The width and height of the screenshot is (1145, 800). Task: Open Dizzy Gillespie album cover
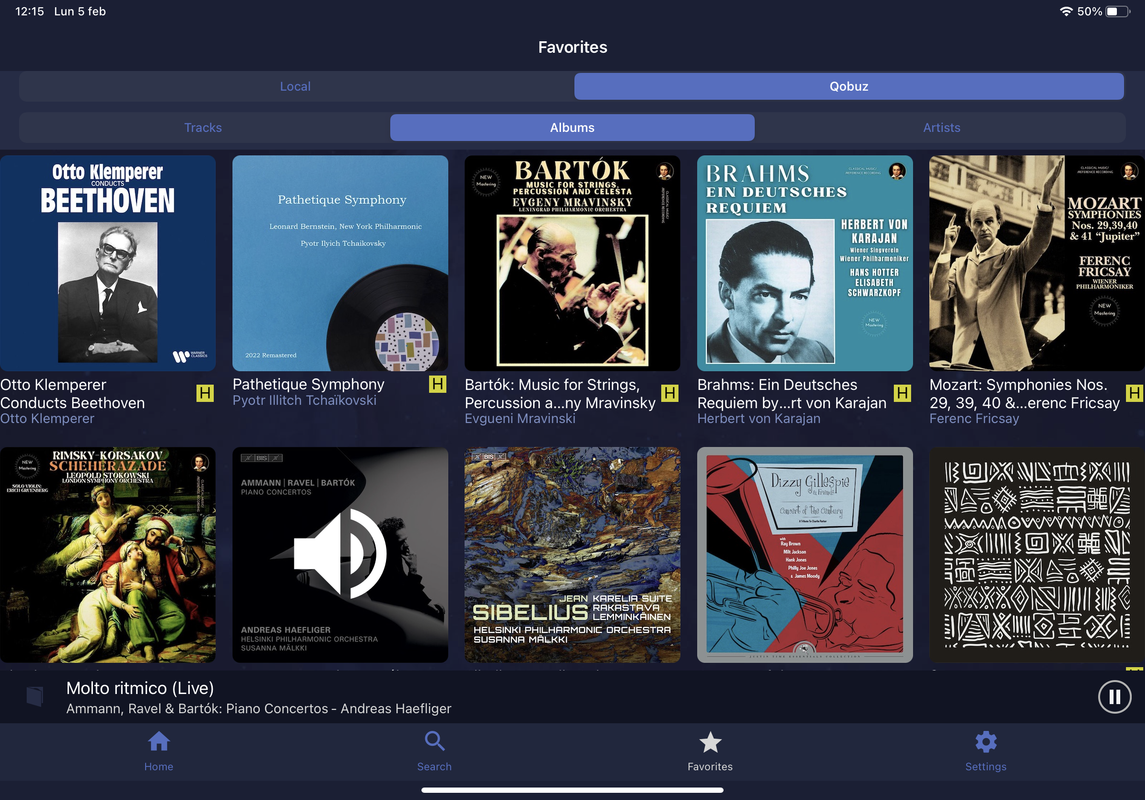point(805,555)
